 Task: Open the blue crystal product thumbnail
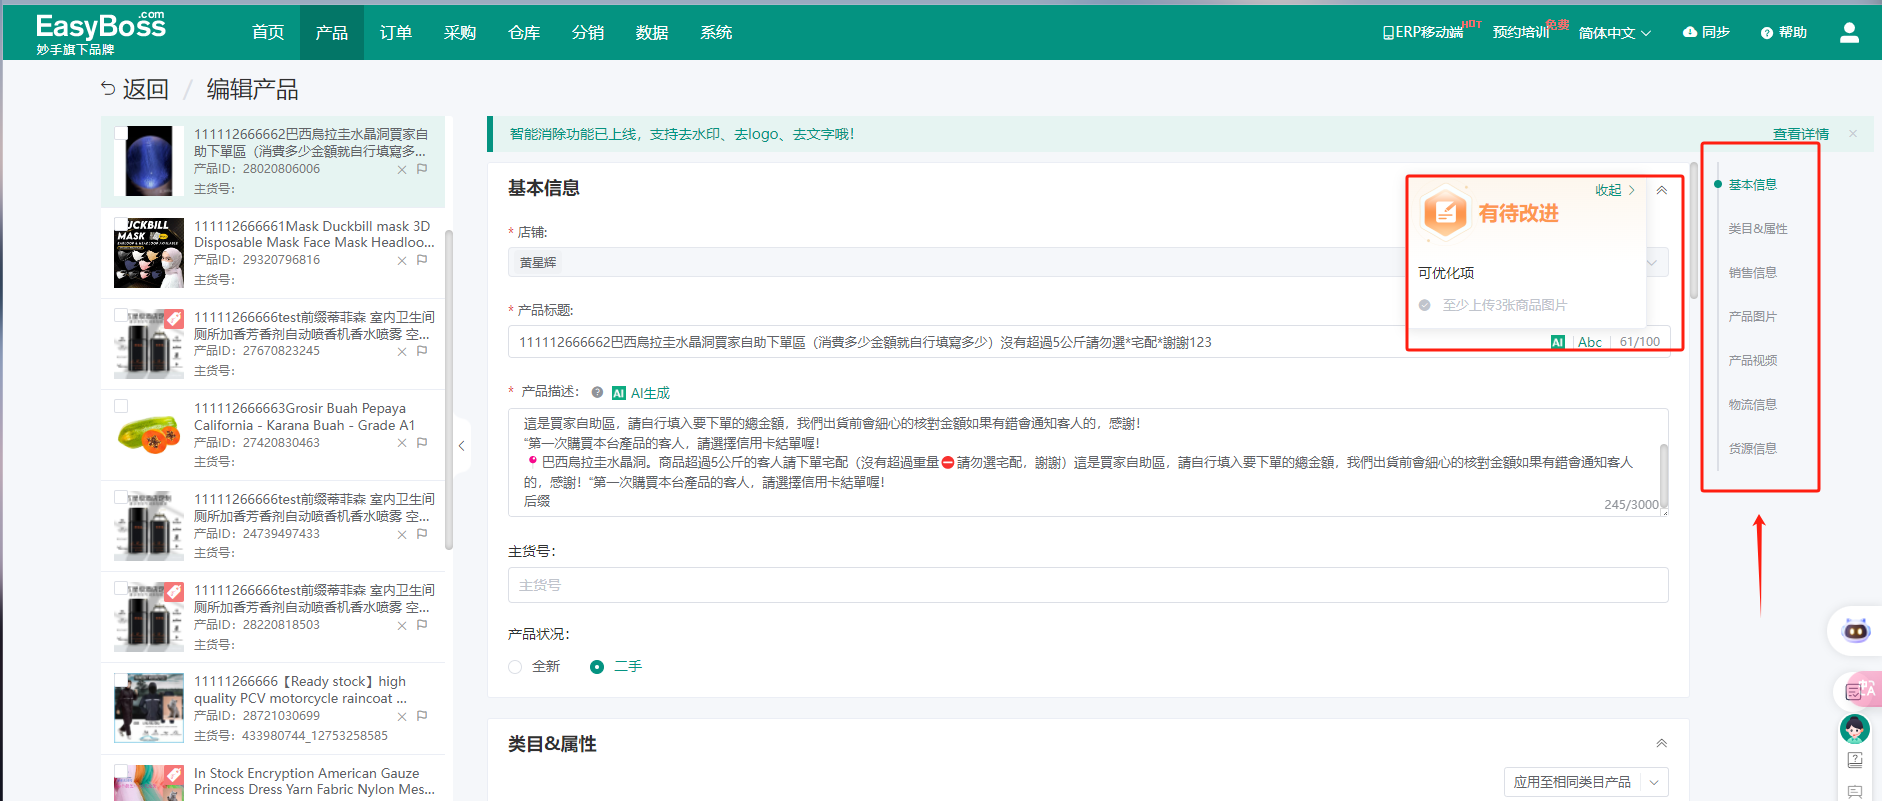click(149, 161)
